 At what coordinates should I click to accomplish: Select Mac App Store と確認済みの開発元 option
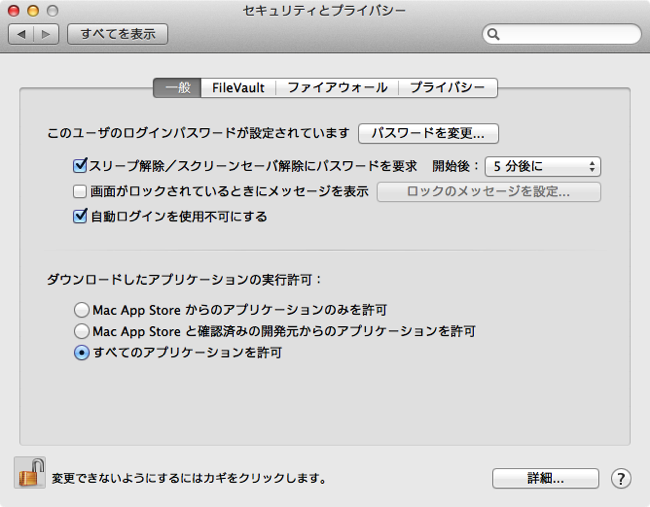[82, 331]
